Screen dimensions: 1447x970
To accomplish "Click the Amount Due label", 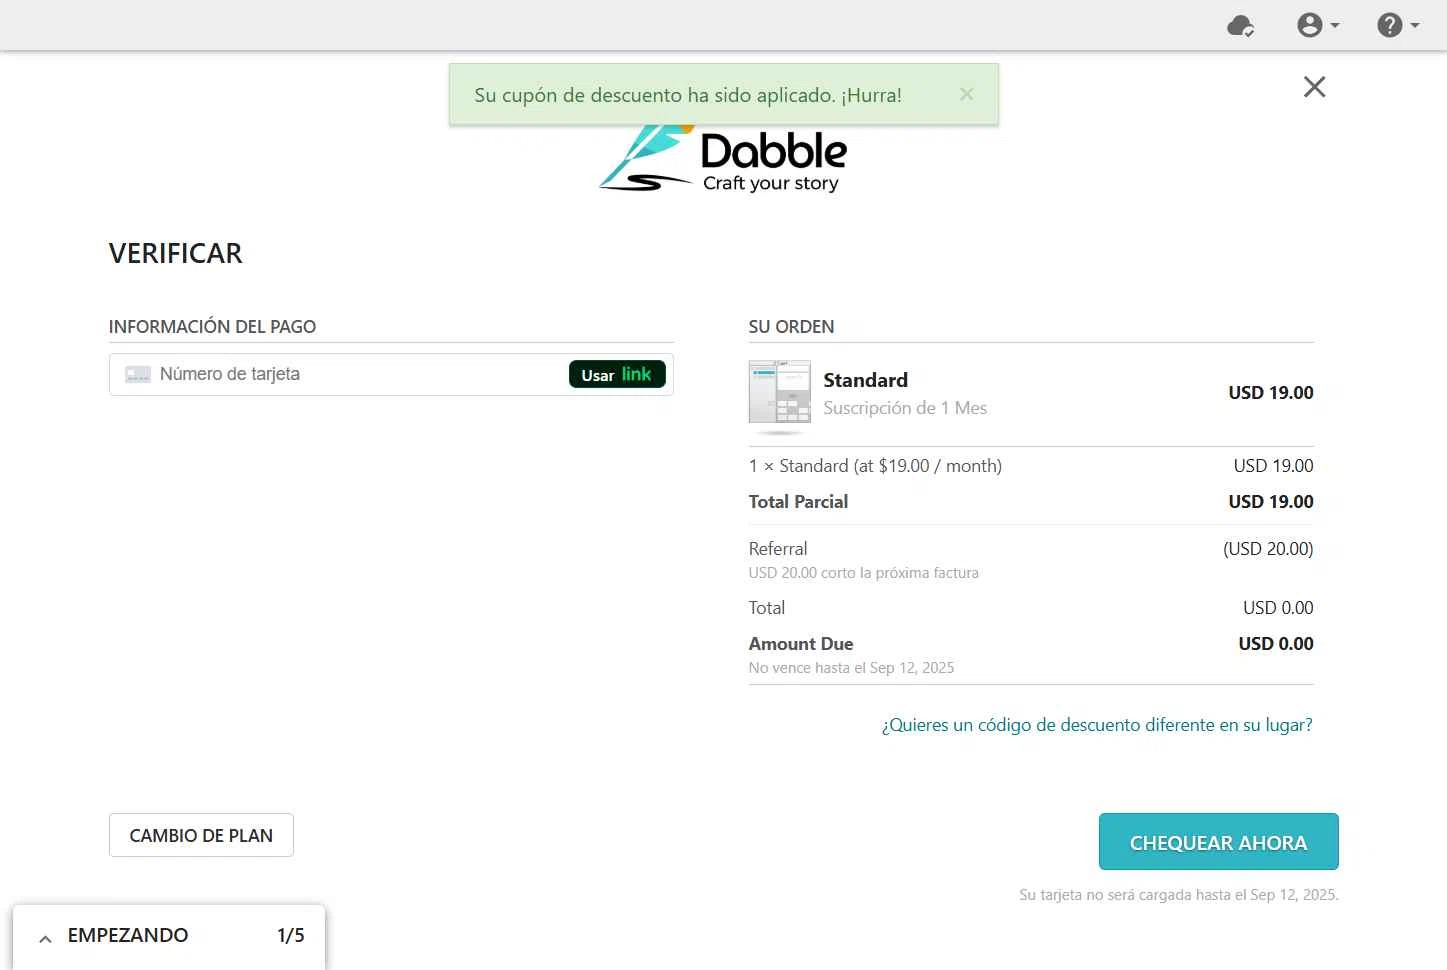I will [801, 644].
